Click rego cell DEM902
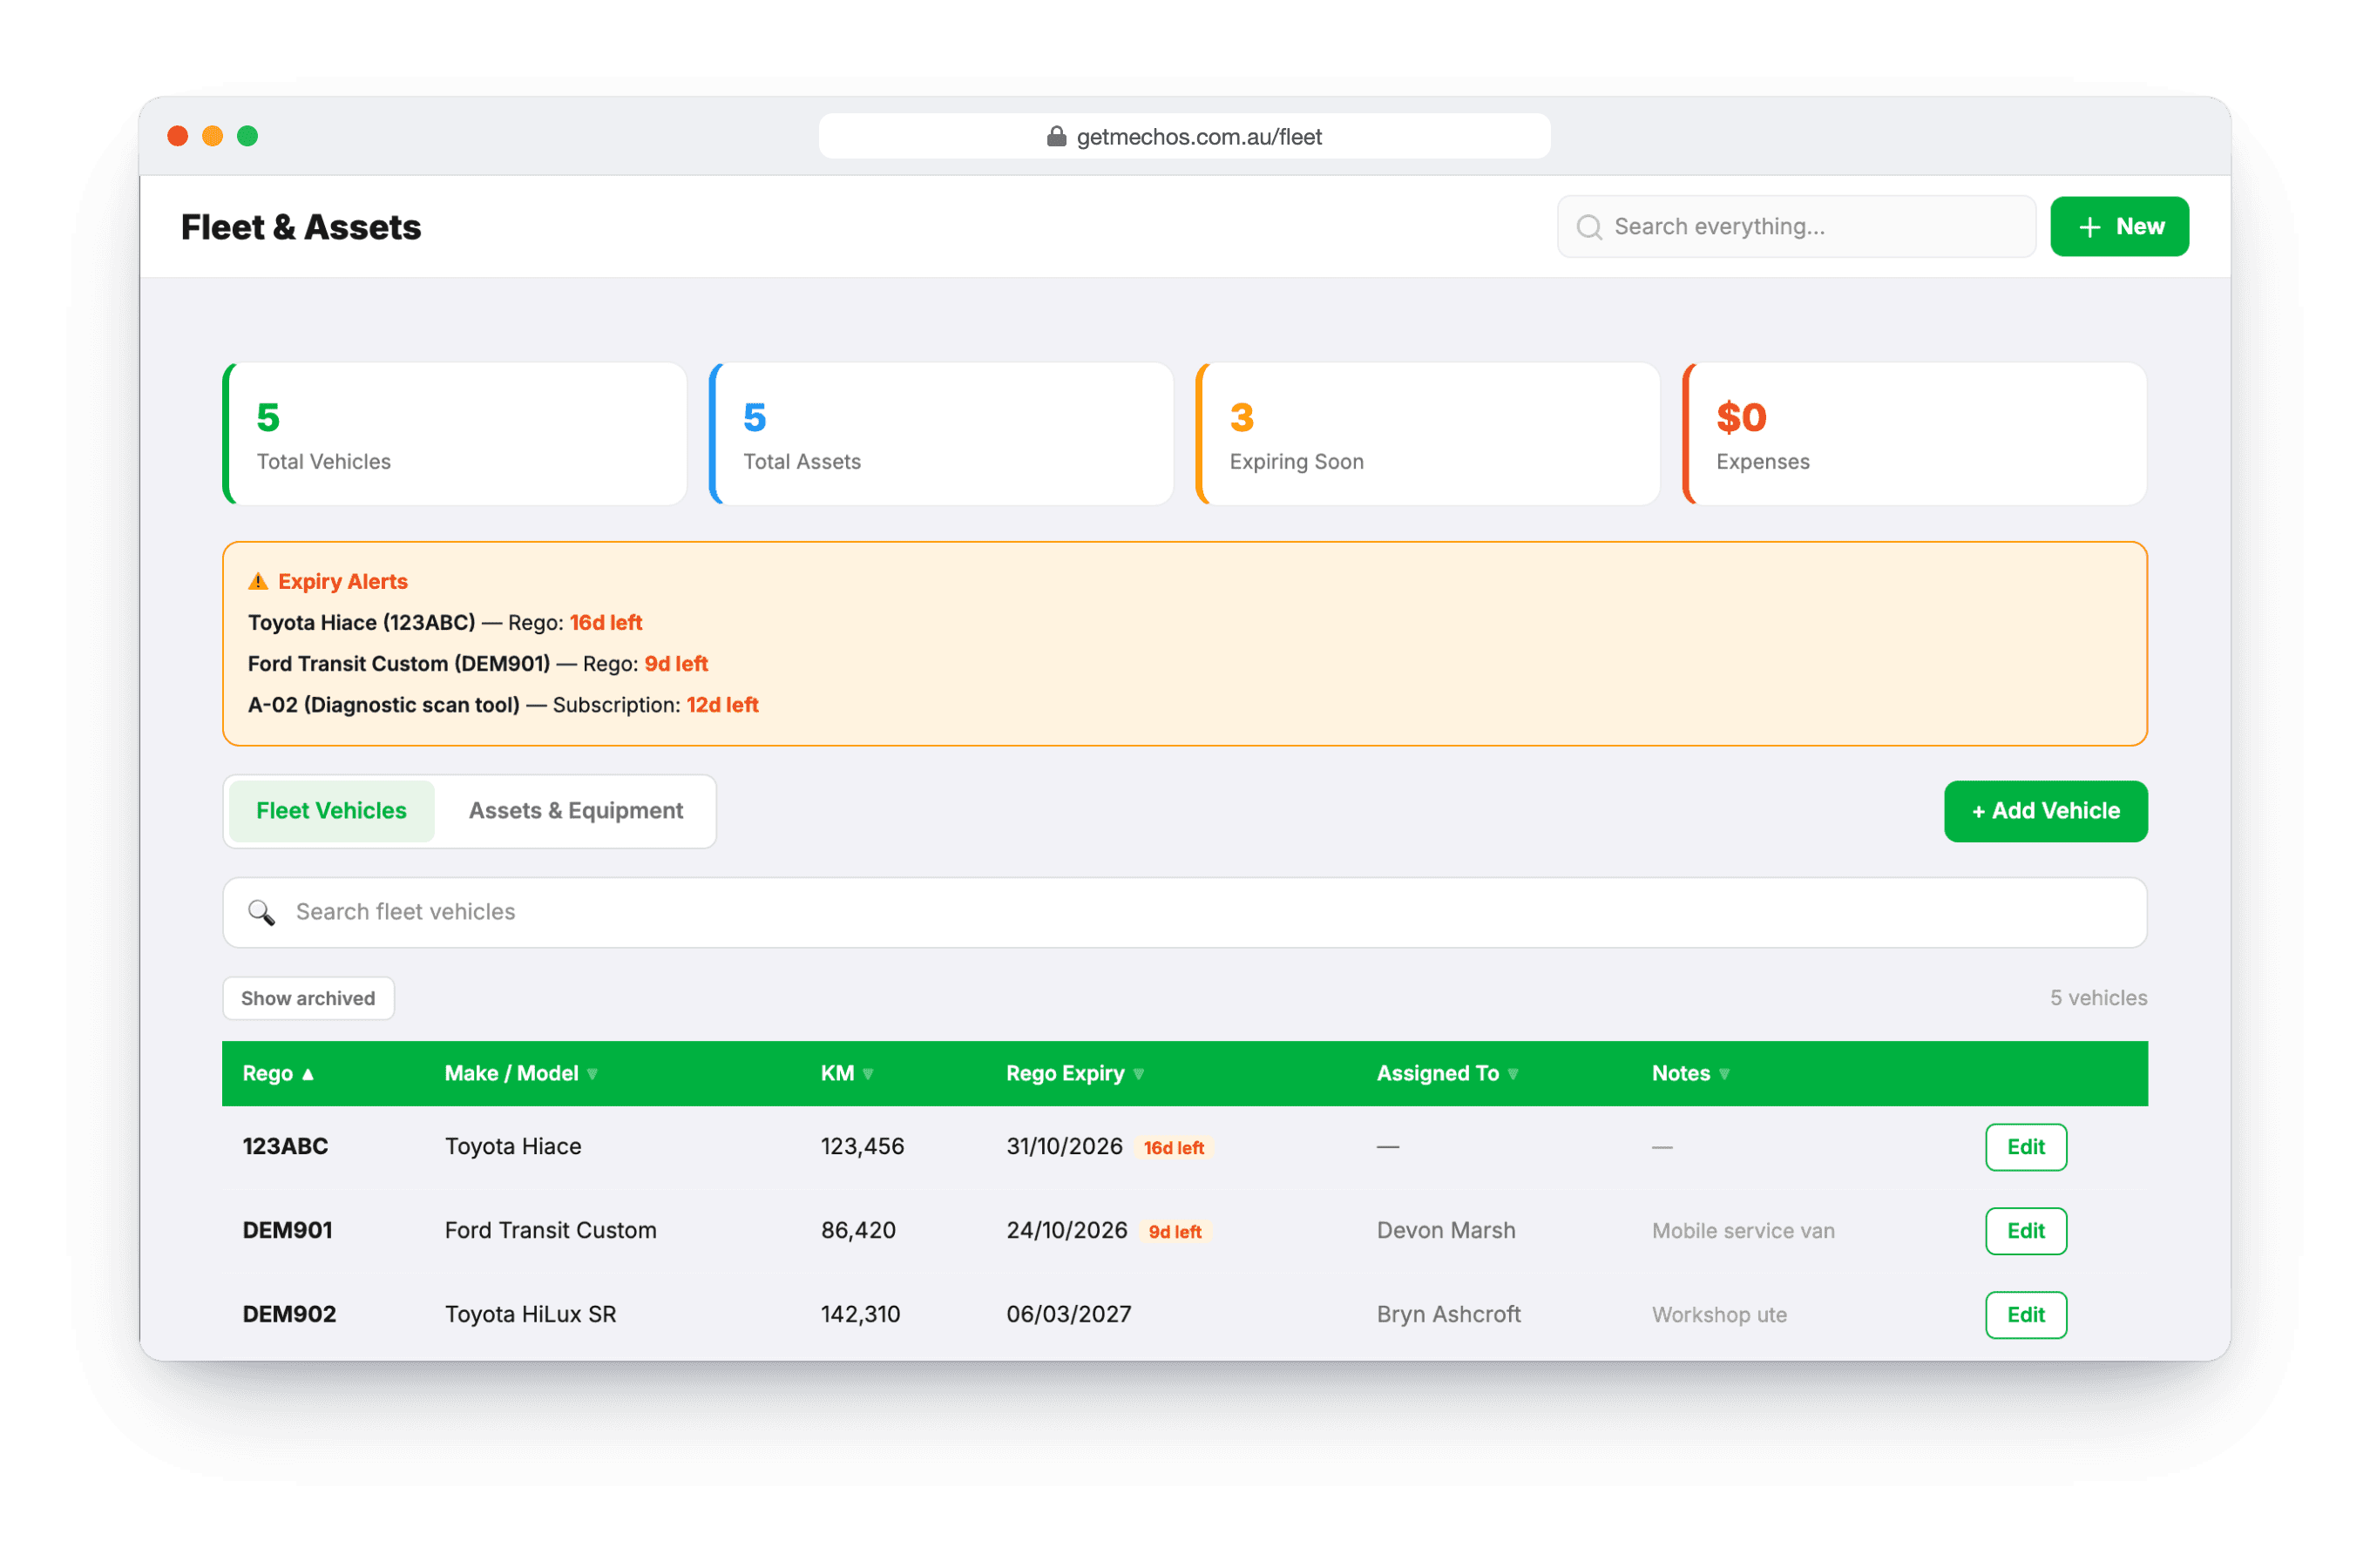Viewport: 2370px width, 1568px height. coord(289,1314)
